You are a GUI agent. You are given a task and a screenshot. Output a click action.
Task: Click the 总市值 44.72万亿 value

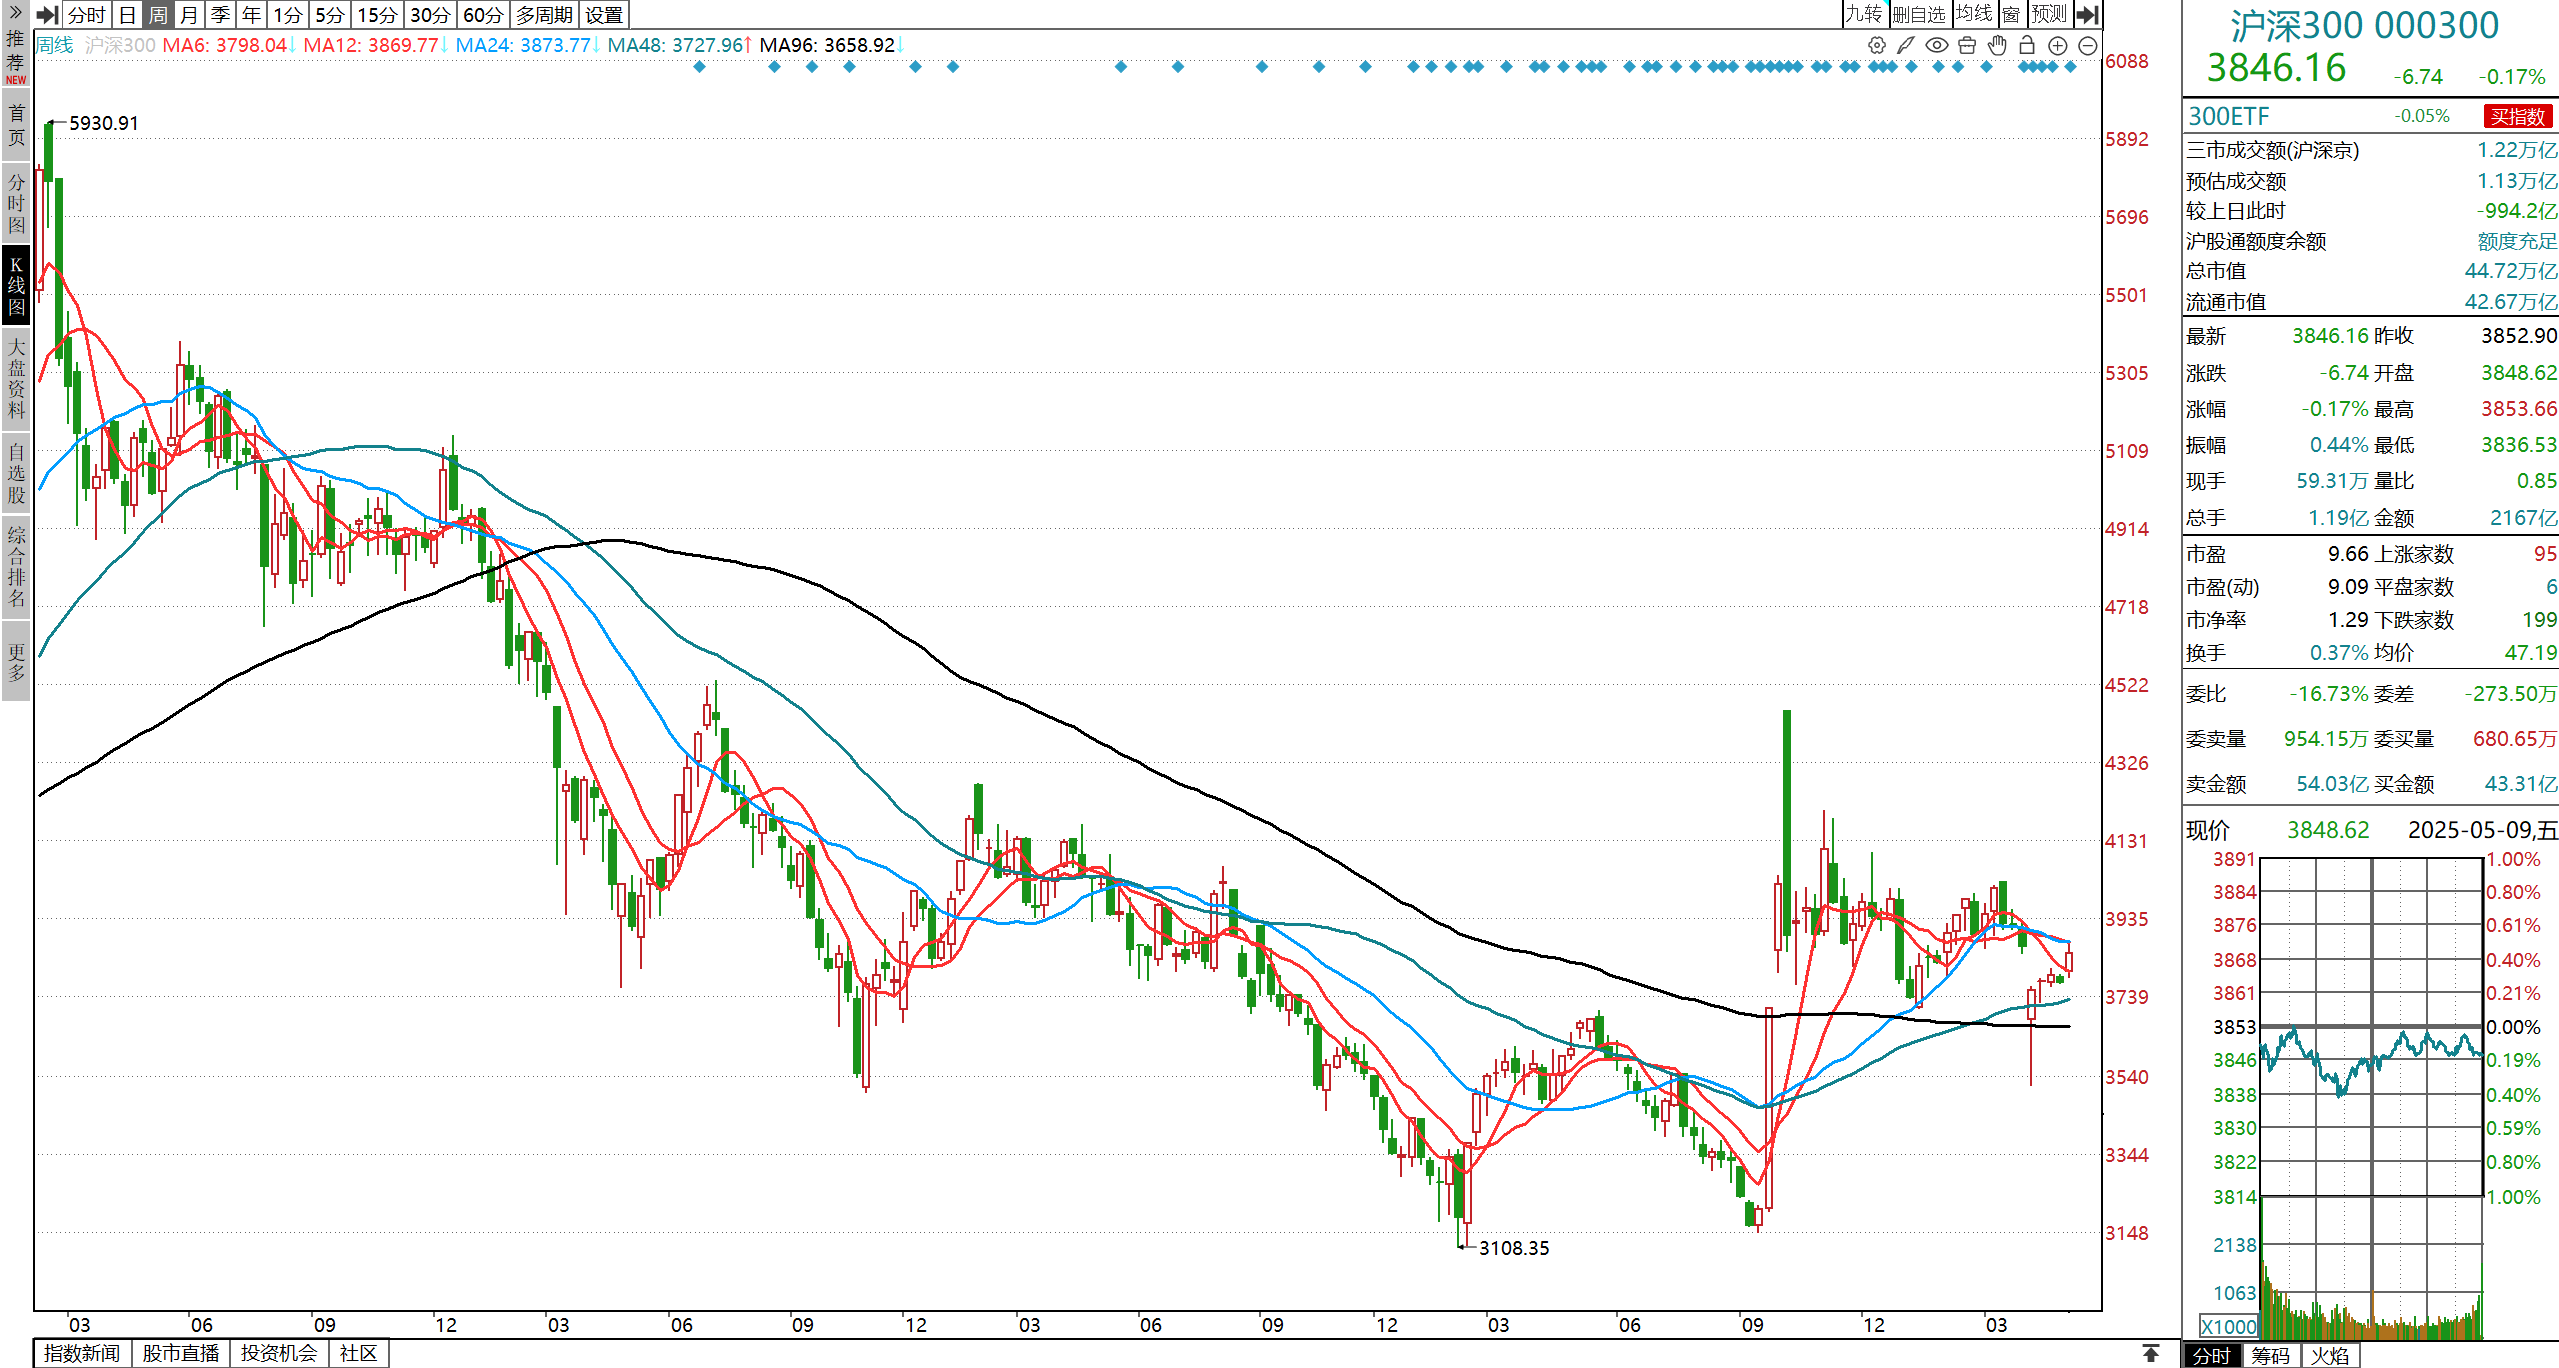[2510, 271]
